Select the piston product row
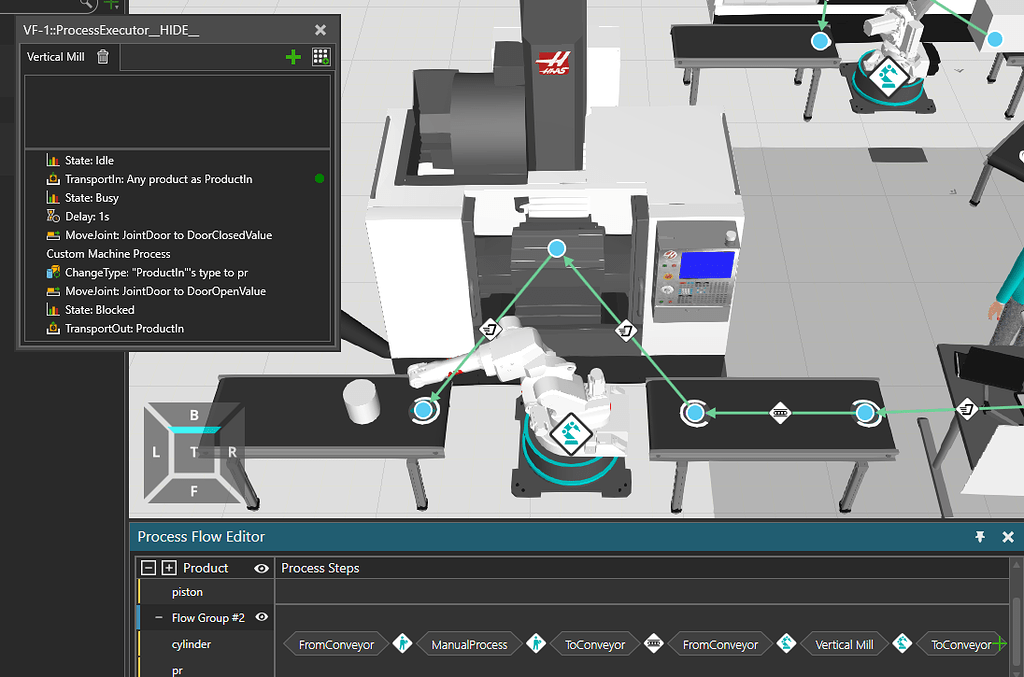This screenshot has height=677, width=1024. [205, 592]
